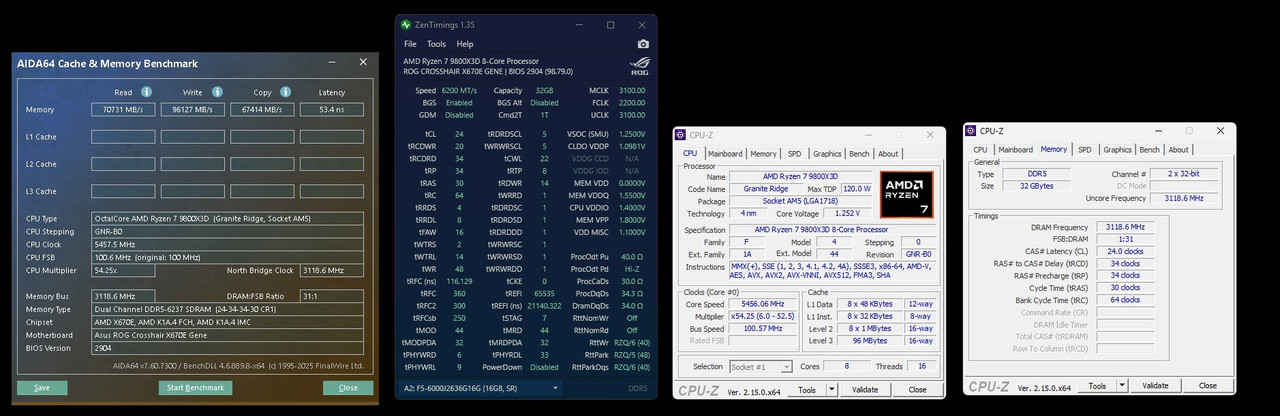
Task: Open the Tools menu in ZenTimings
Action: (x=436, y=44)
